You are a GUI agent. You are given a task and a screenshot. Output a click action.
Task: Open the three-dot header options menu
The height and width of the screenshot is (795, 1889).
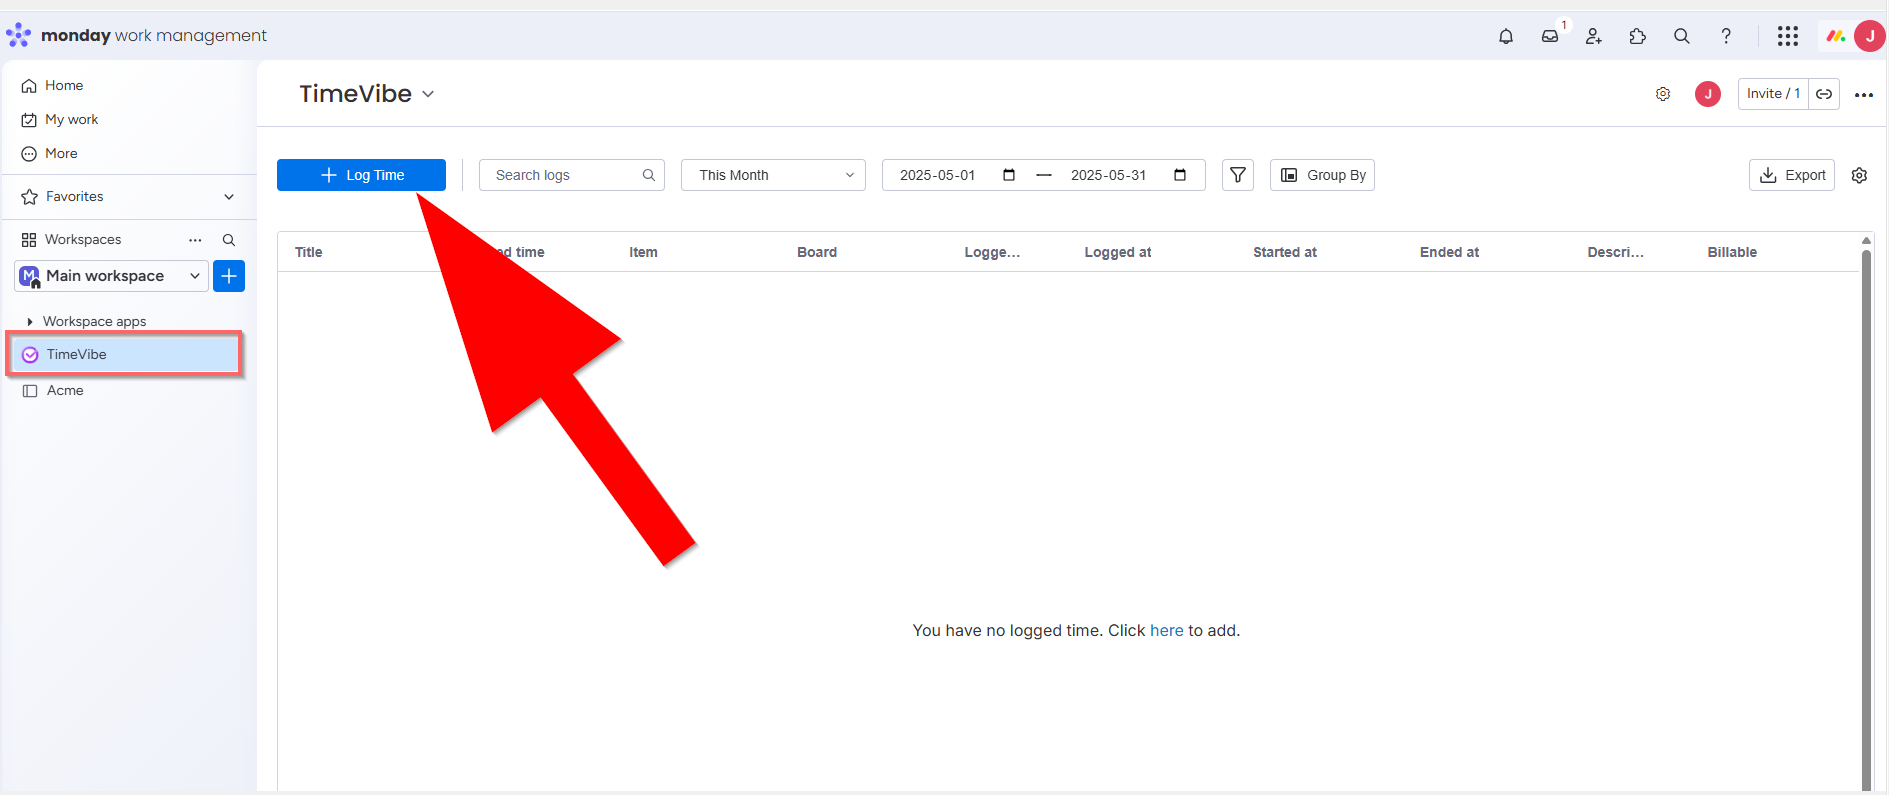click(1864, 95)
